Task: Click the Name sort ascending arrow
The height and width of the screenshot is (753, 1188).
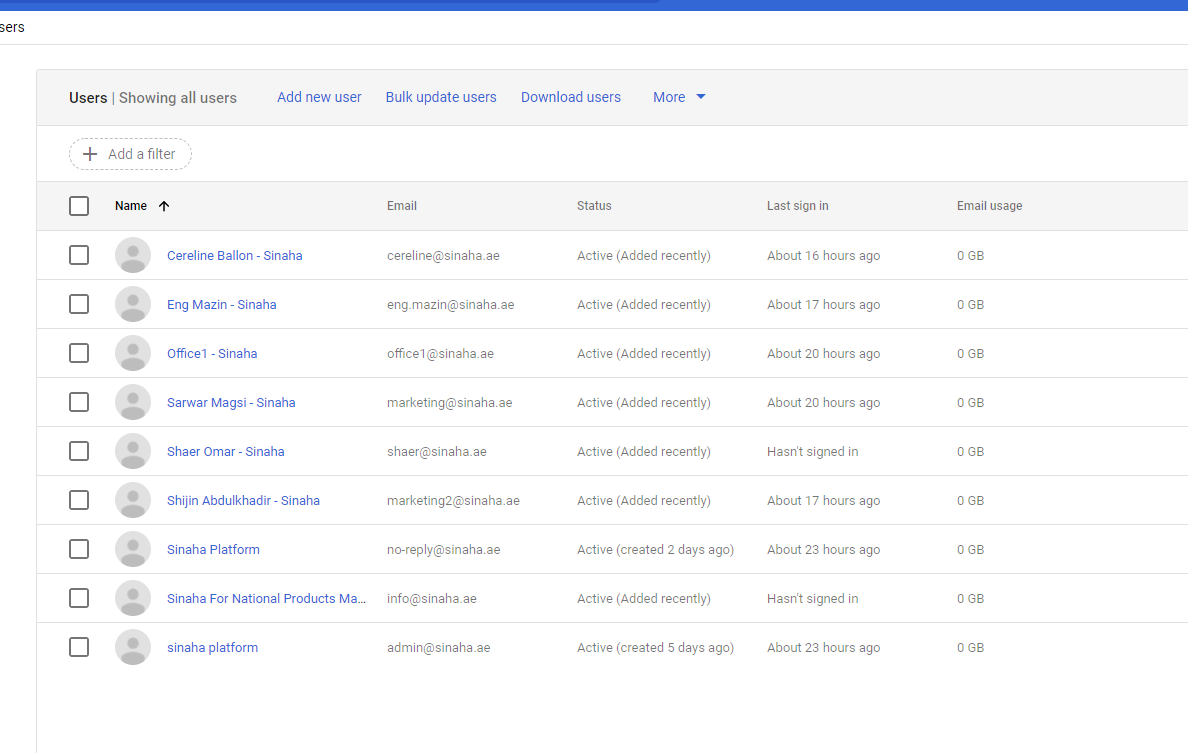Action: 164,206
